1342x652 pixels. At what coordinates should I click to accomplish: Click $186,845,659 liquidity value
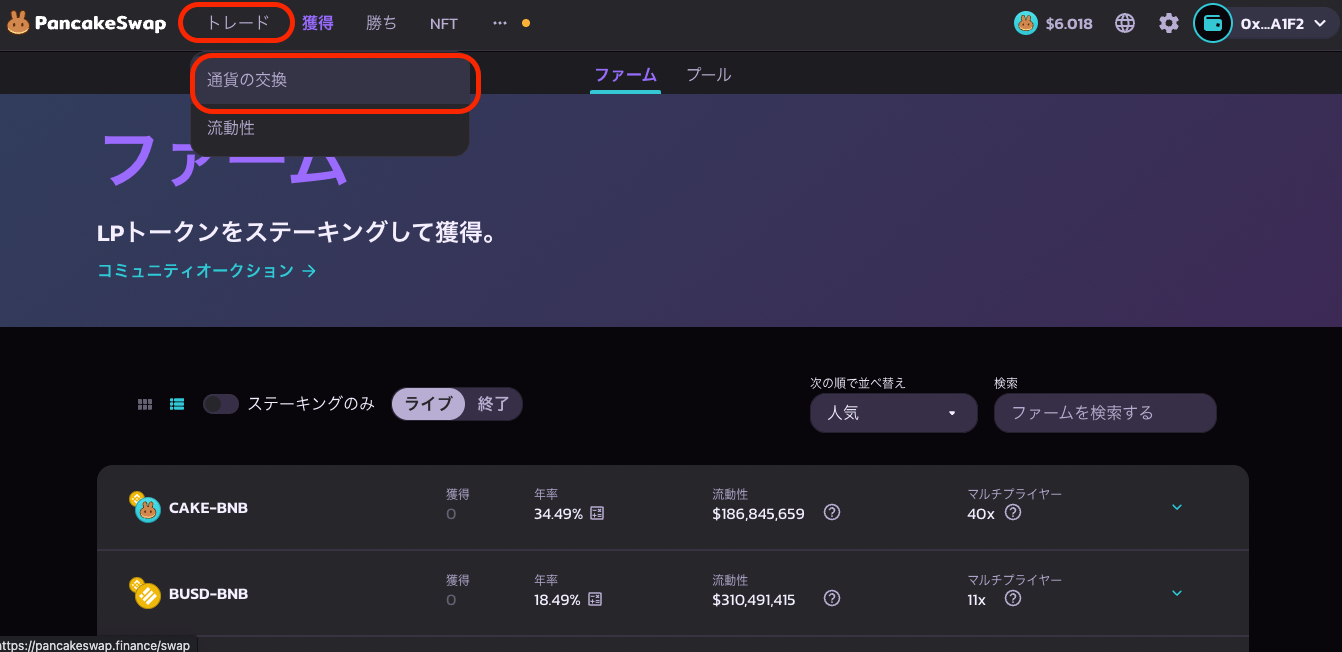click(x=758, y=514)
